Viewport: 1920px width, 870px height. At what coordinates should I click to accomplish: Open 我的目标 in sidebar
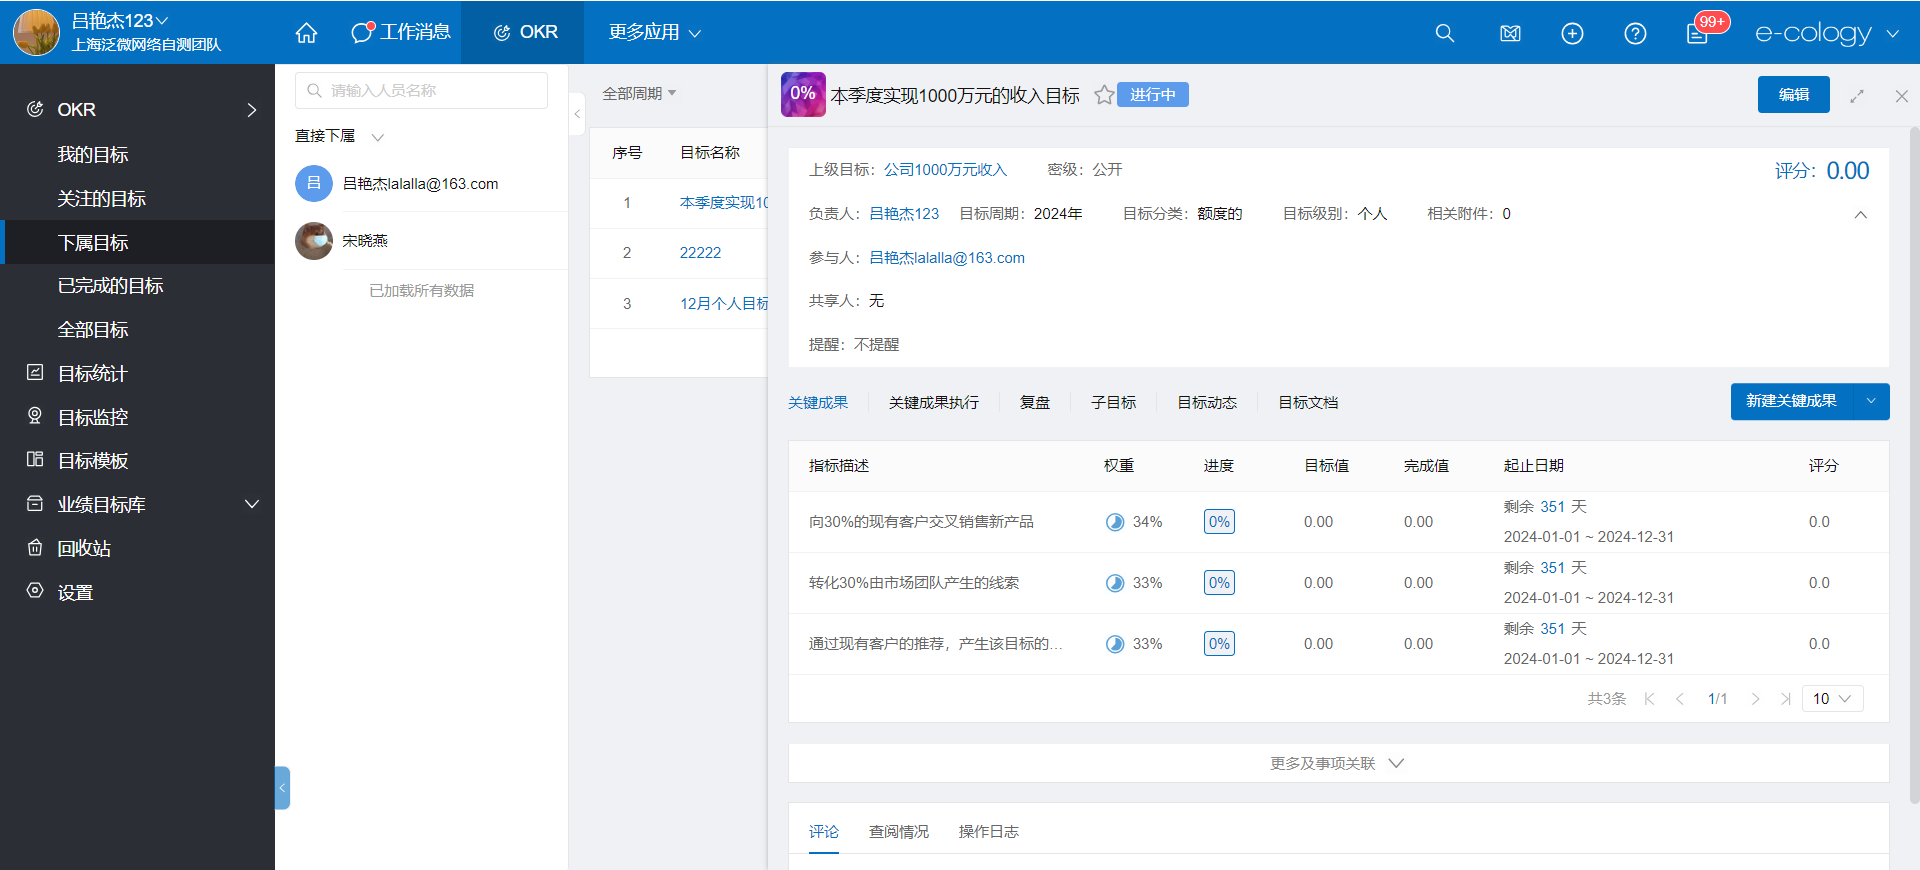click(93, 155)
